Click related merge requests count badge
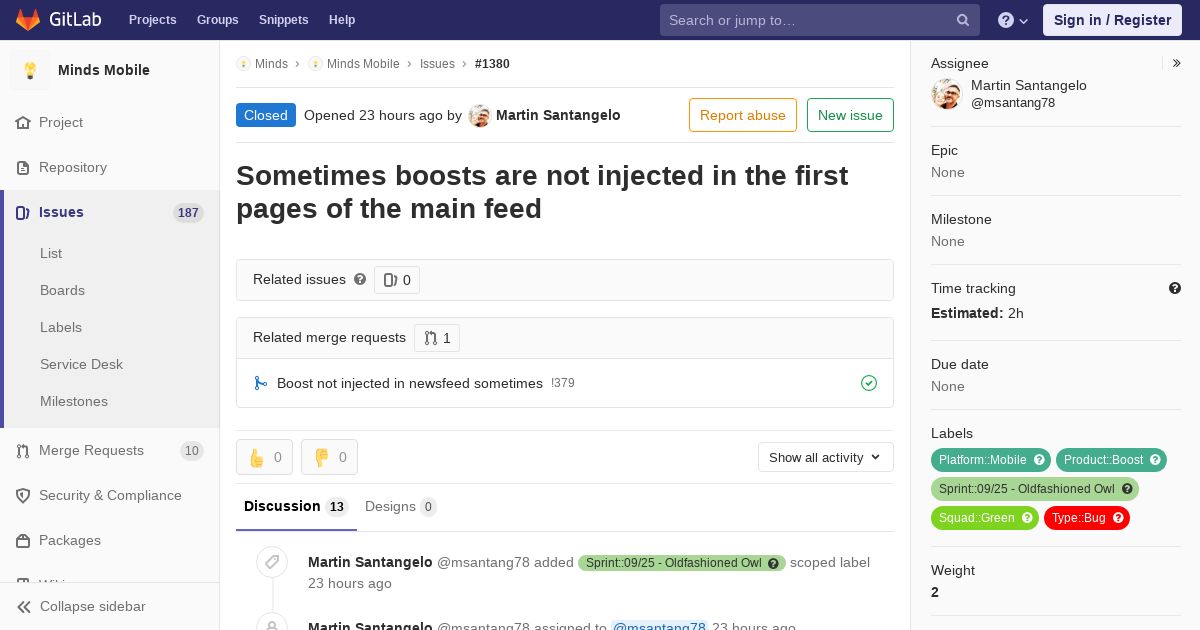1200x630 pixels. click(x=437, y=338)
